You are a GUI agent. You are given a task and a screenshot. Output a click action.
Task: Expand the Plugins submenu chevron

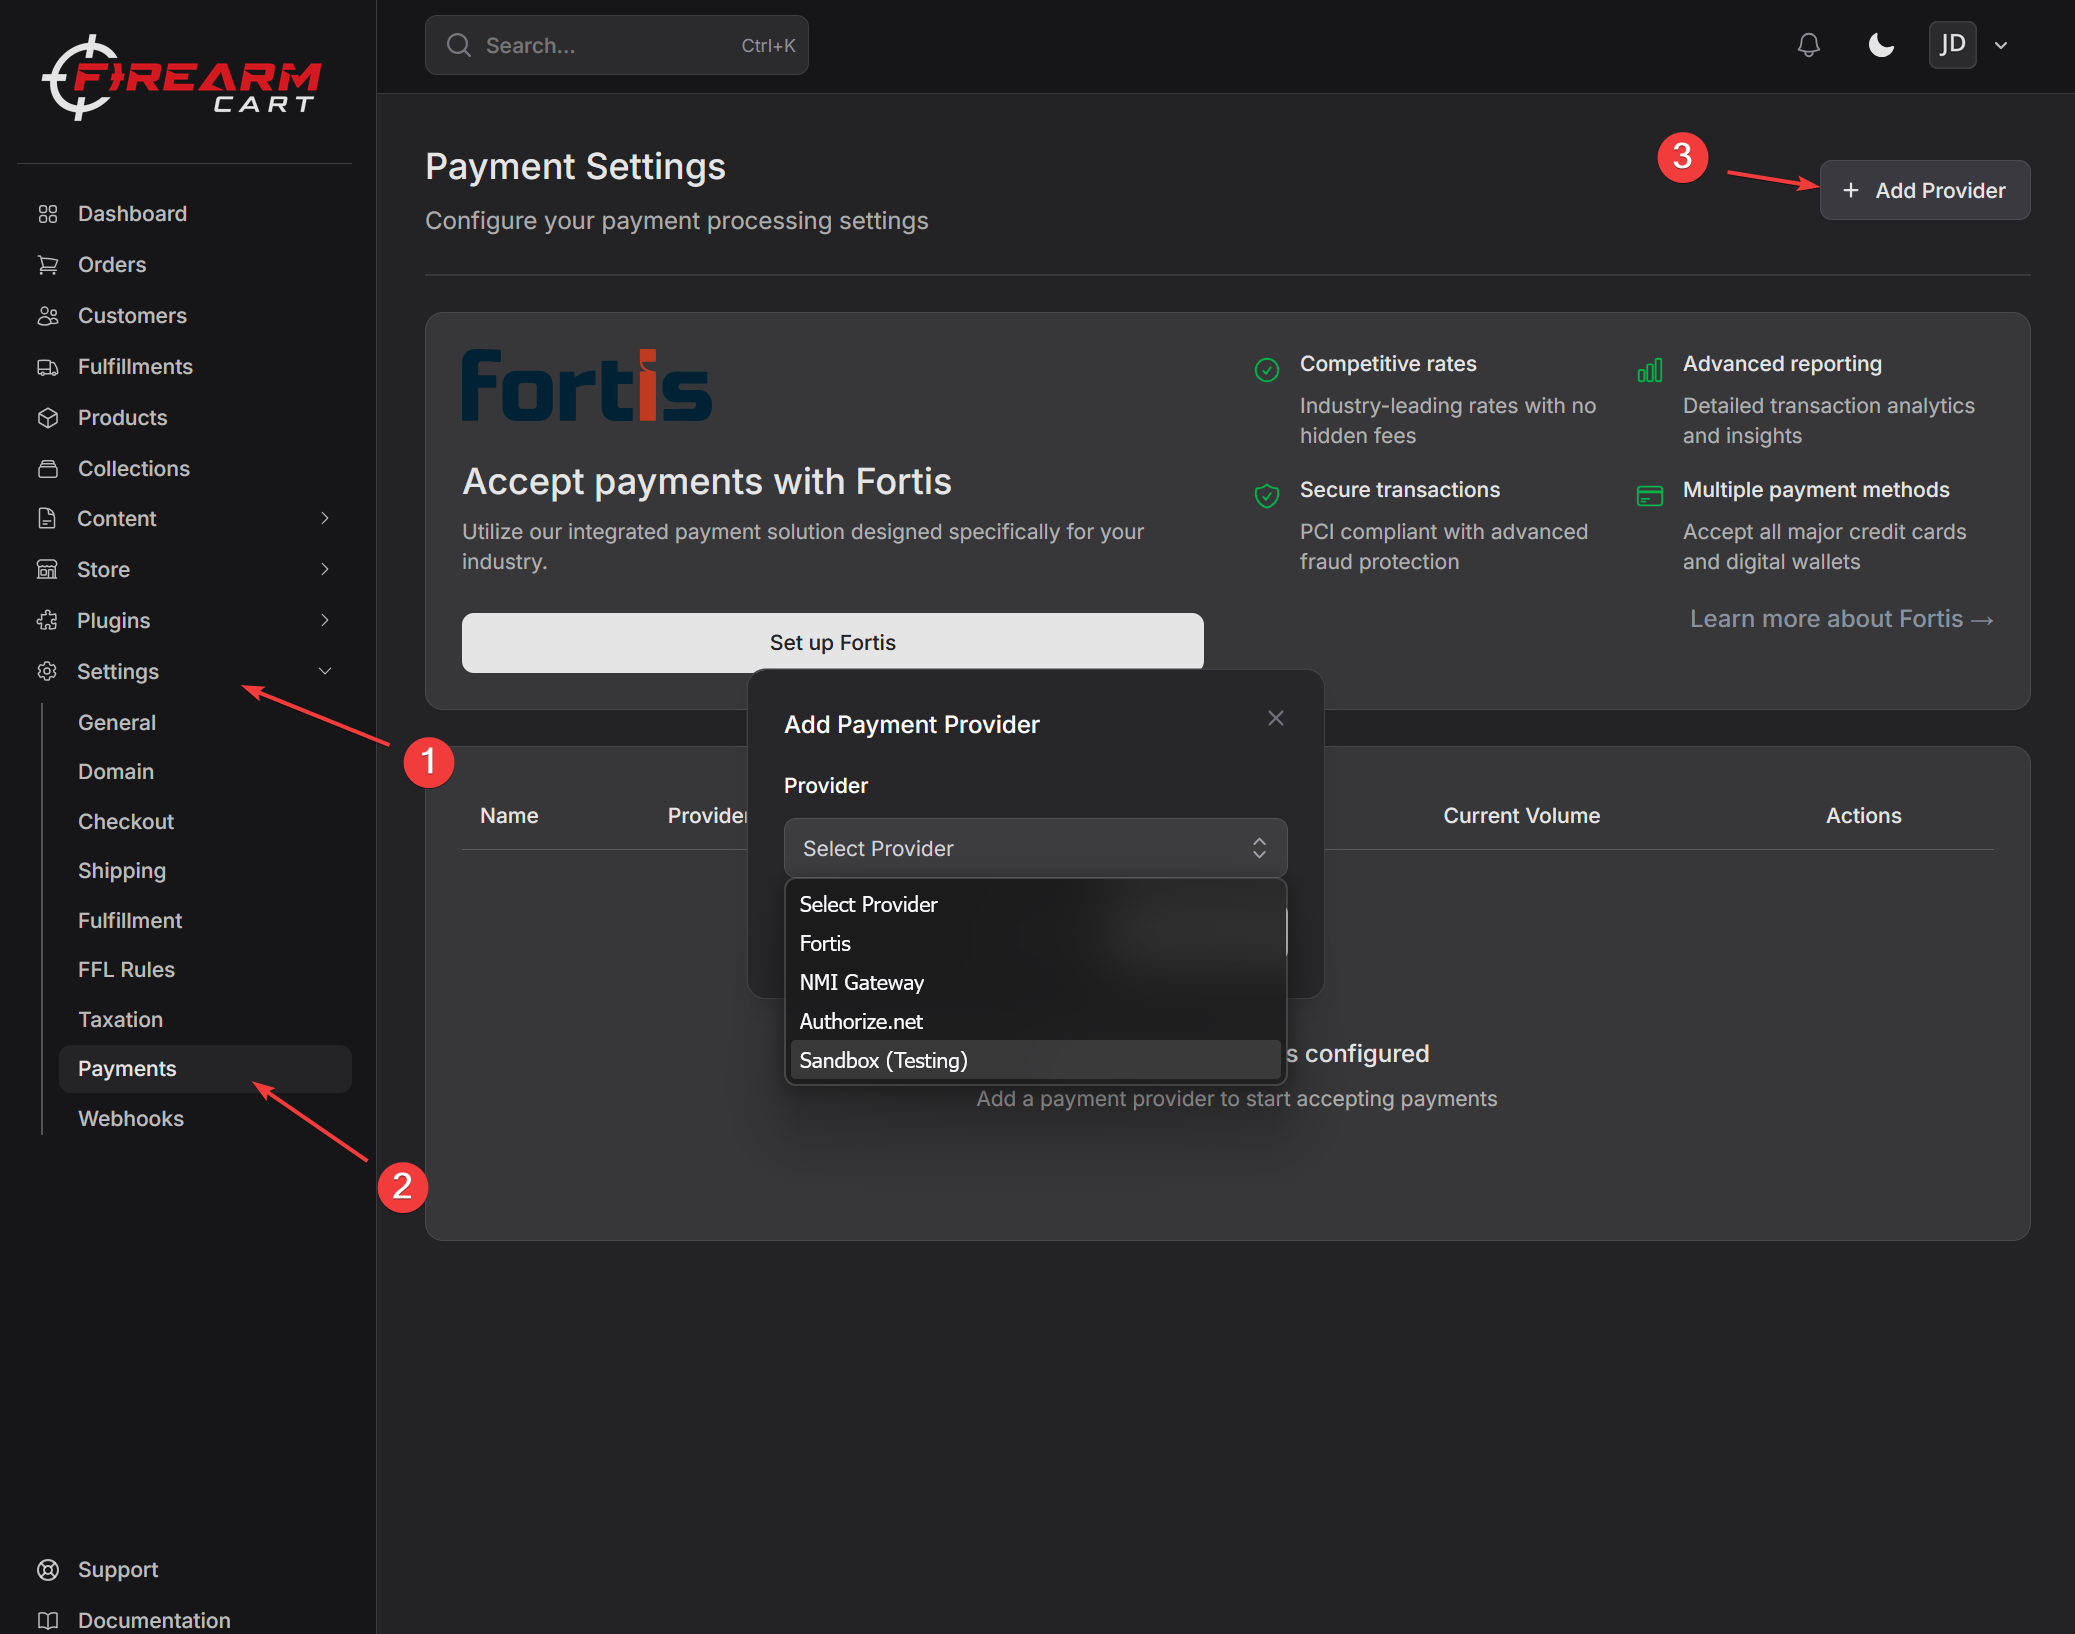click(x=325, y=620)
